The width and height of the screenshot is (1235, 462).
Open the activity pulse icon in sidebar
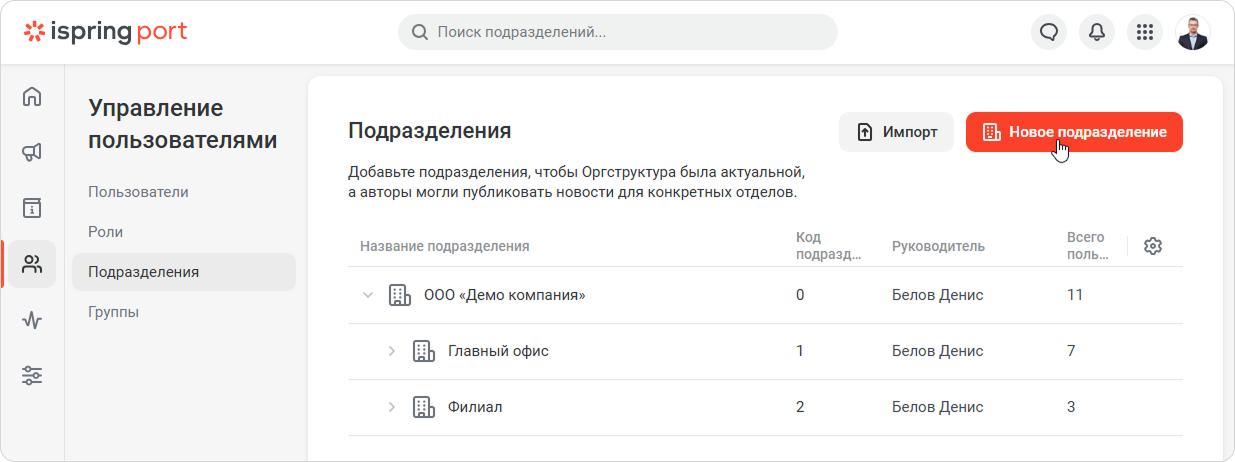tap(32, 320)
